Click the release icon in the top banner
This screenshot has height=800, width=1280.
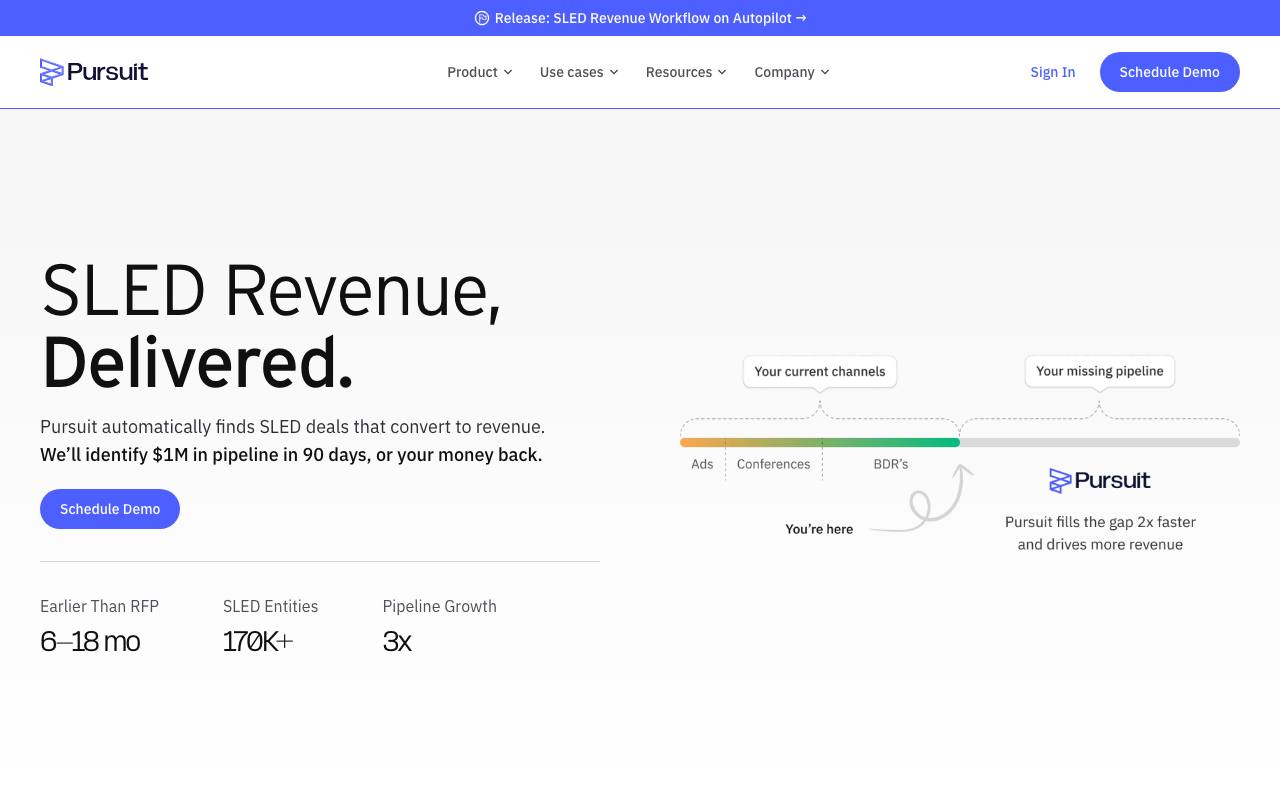coord(482,18)
